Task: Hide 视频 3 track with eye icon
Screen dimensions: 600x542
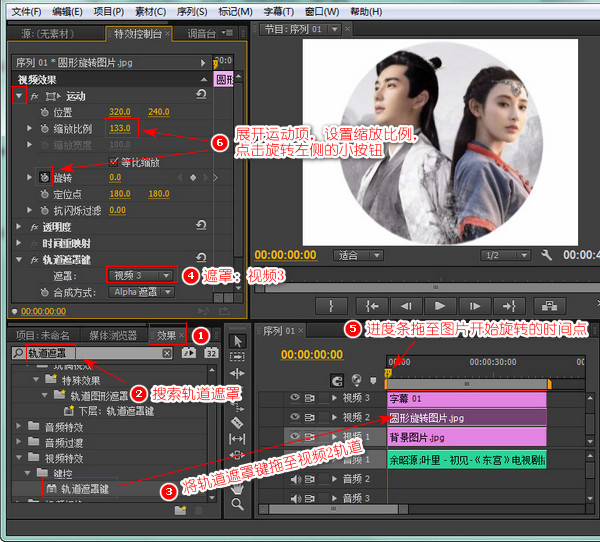Action: 295,397
